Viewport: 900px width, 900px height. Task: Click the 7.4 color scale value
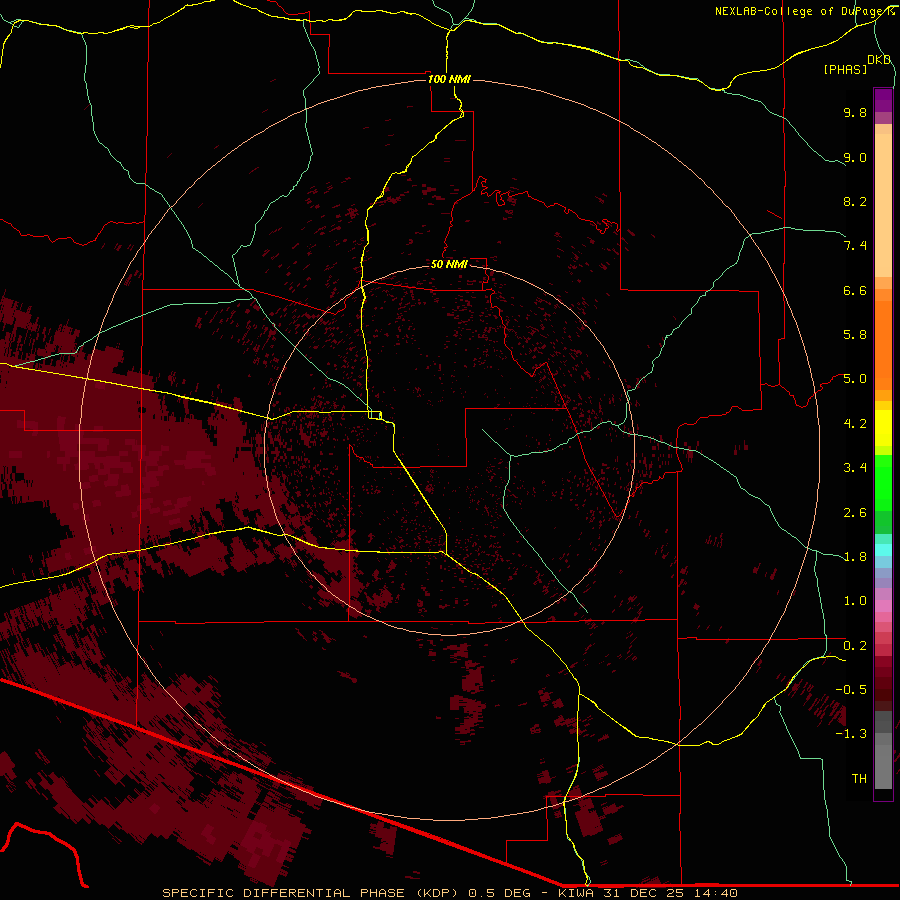[x=855, y=246]
